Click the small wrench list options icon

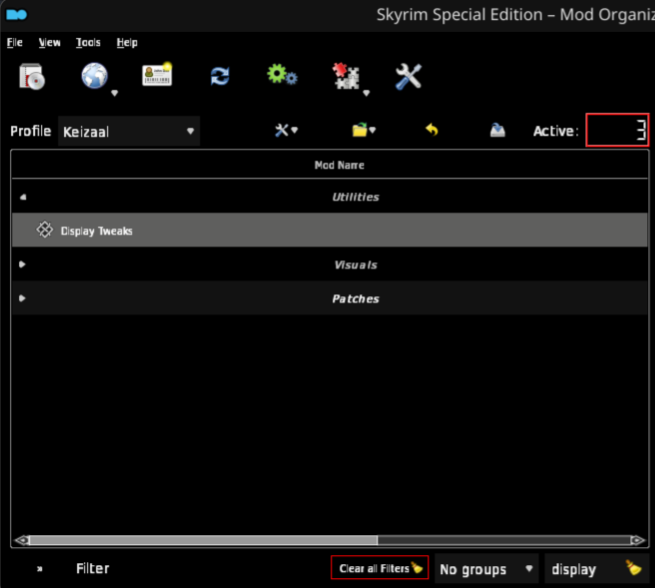pos(286,131)
